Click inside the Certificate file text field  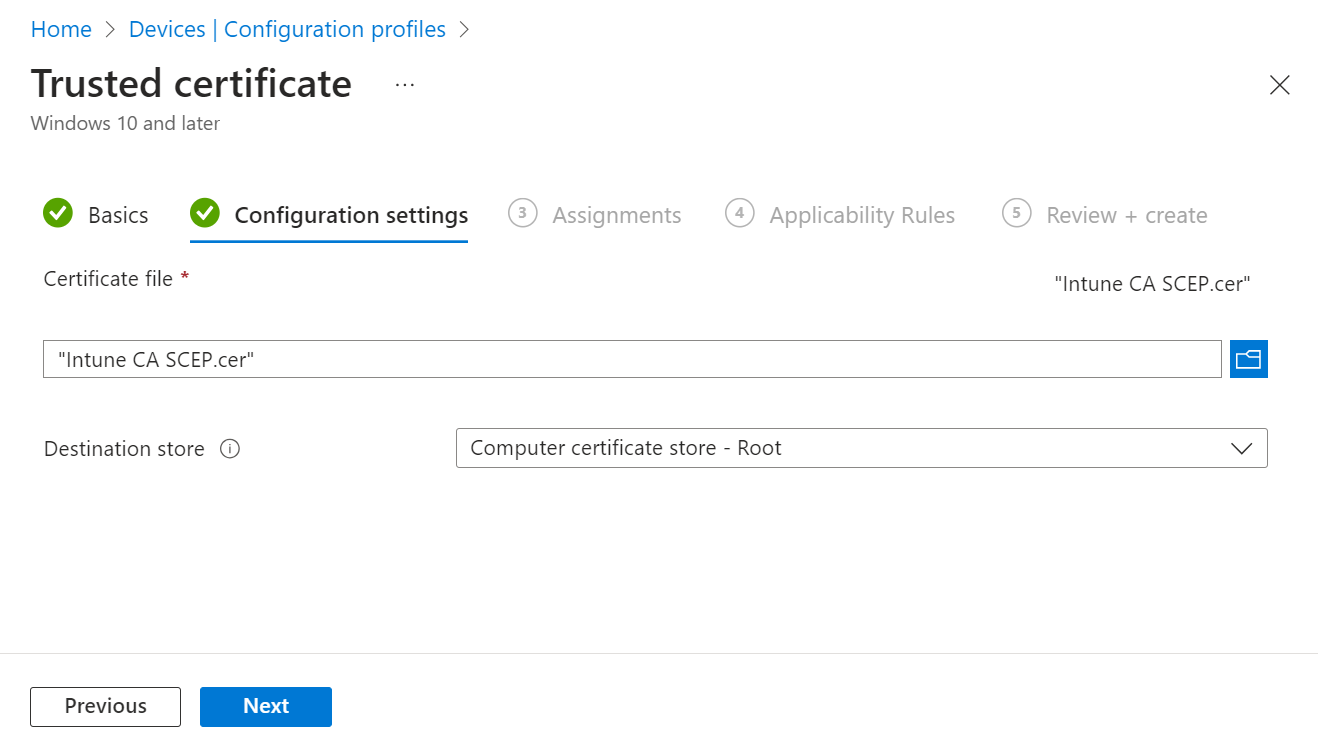point(632,359)
